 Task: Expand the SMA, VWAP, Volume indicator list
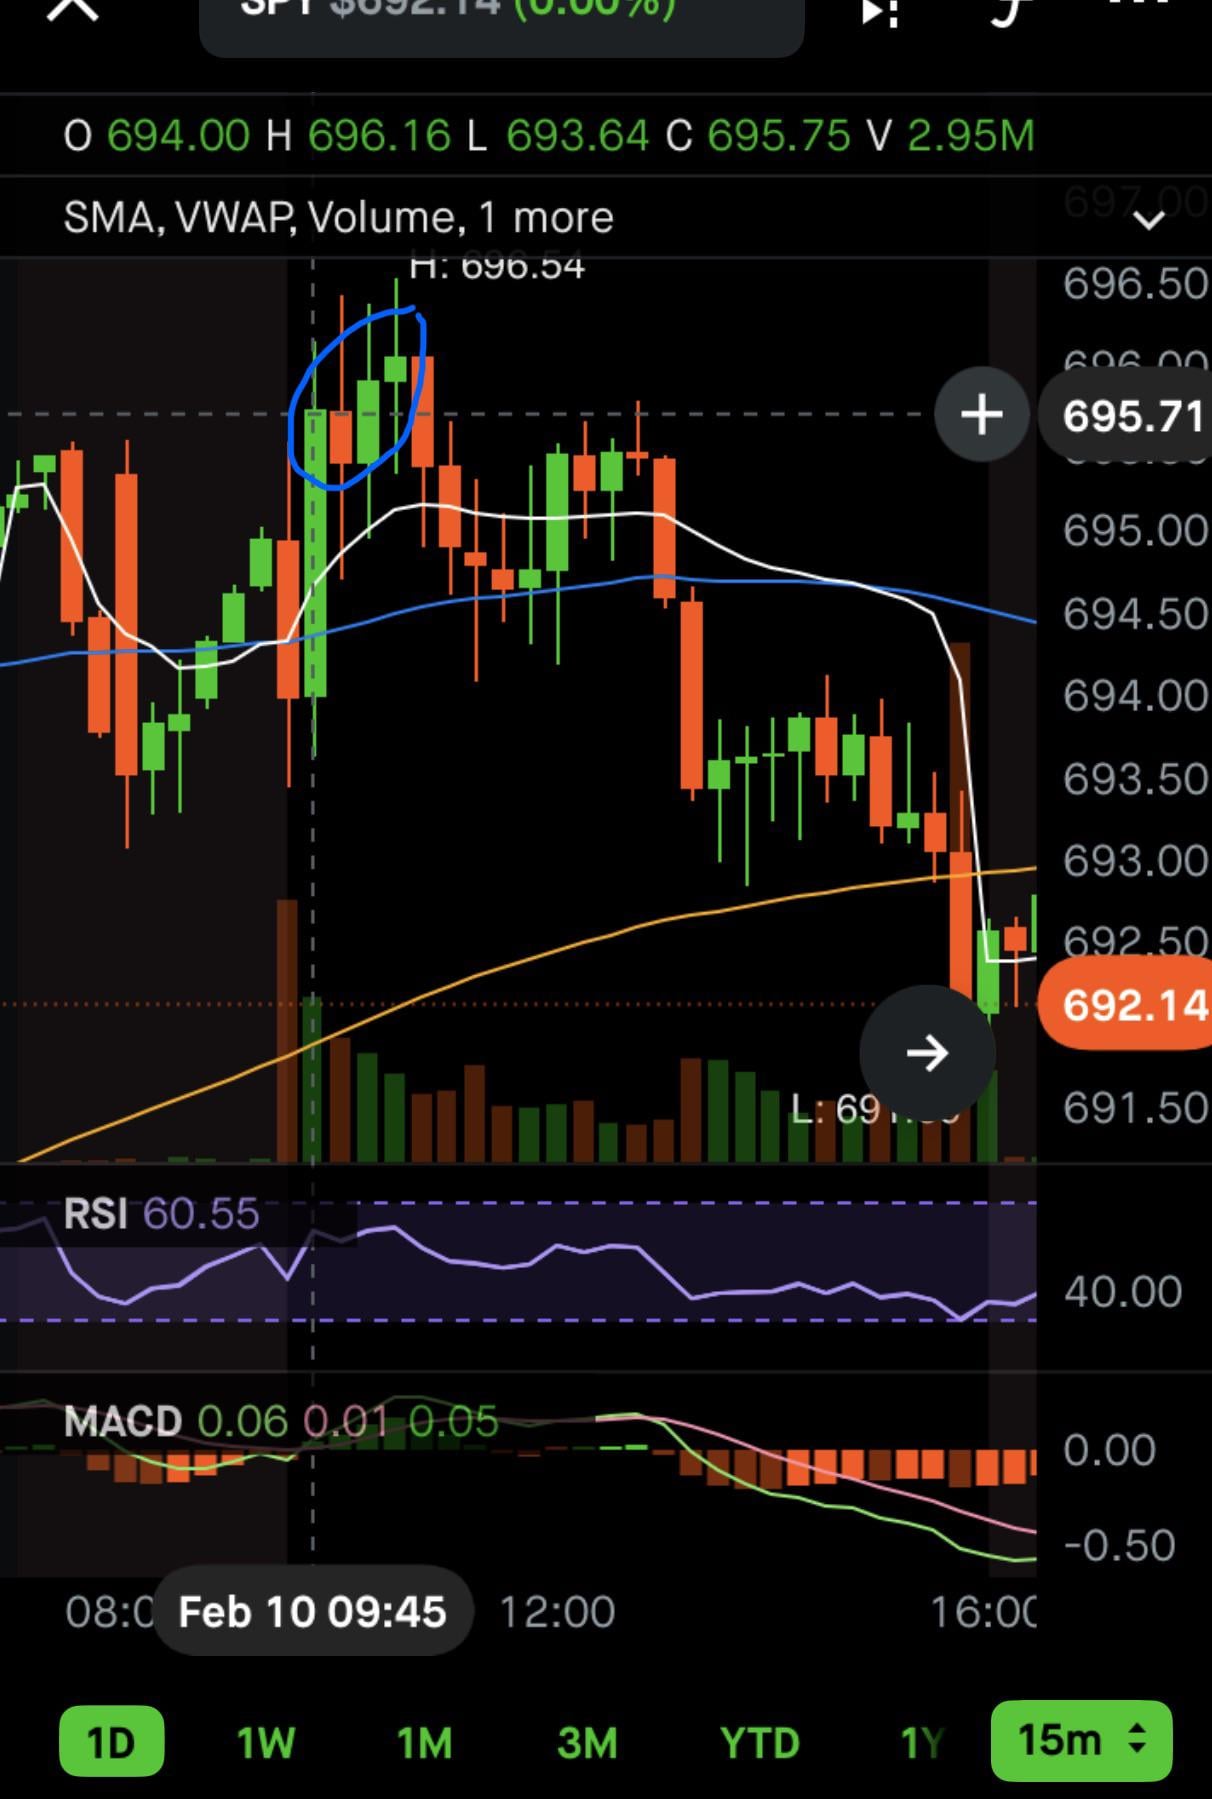coord(1149,219)
